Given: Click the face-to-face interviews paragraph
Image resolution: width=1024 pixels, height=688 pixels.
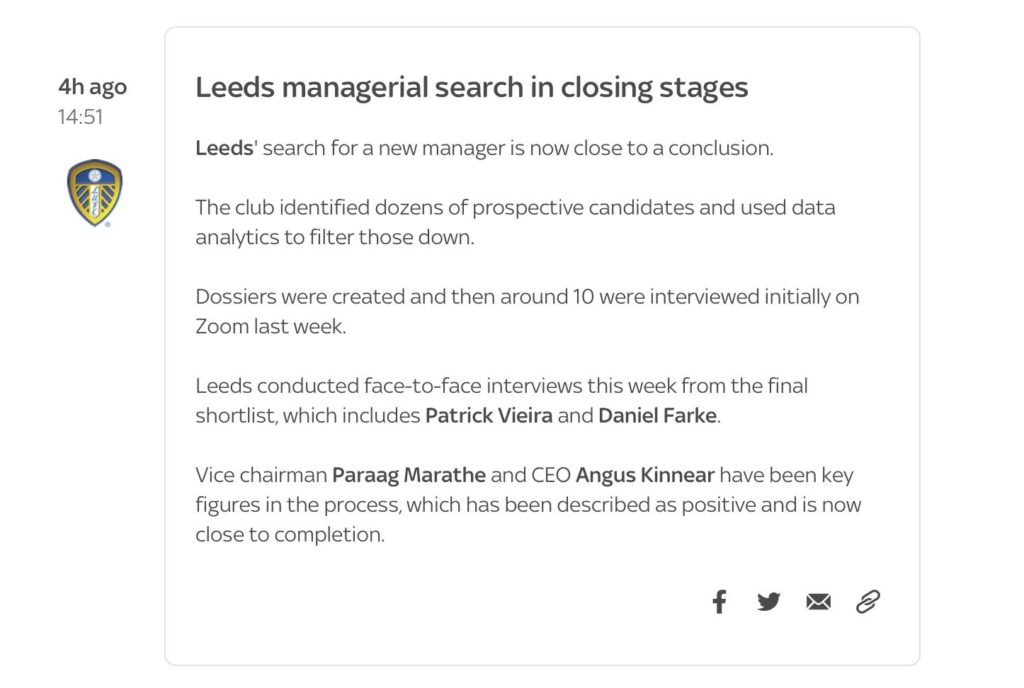Looking at the screenshot, I should pos(502,401).
